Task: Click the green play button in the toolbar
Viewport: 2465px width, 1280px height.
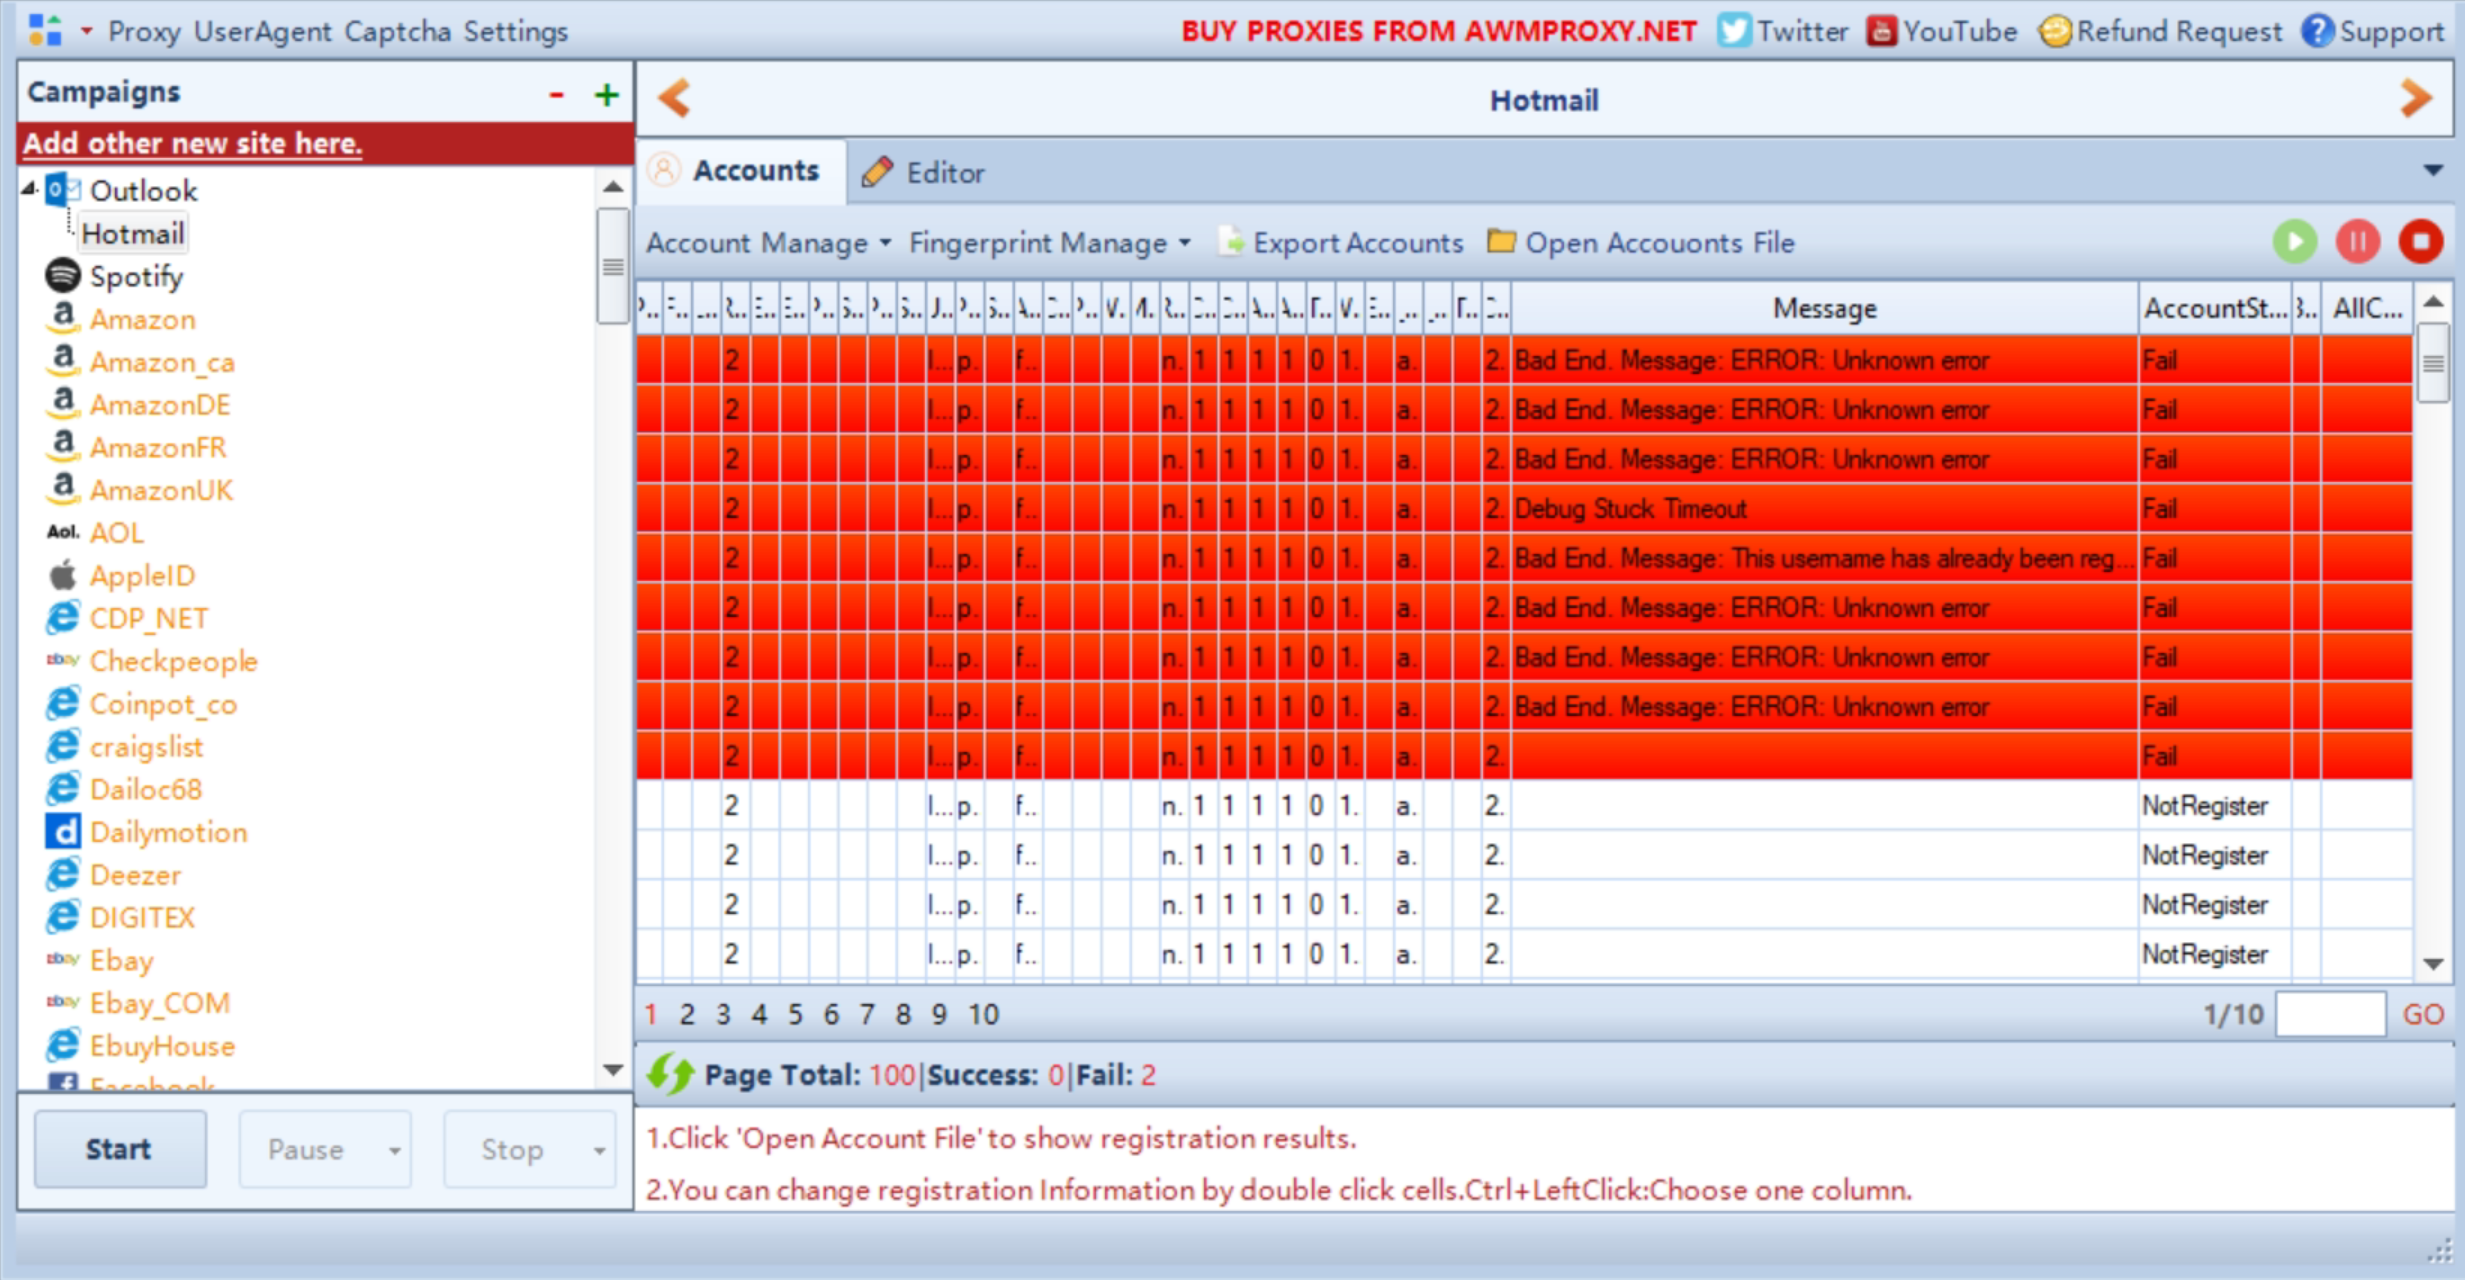Action: click(x=2294, y=242)
